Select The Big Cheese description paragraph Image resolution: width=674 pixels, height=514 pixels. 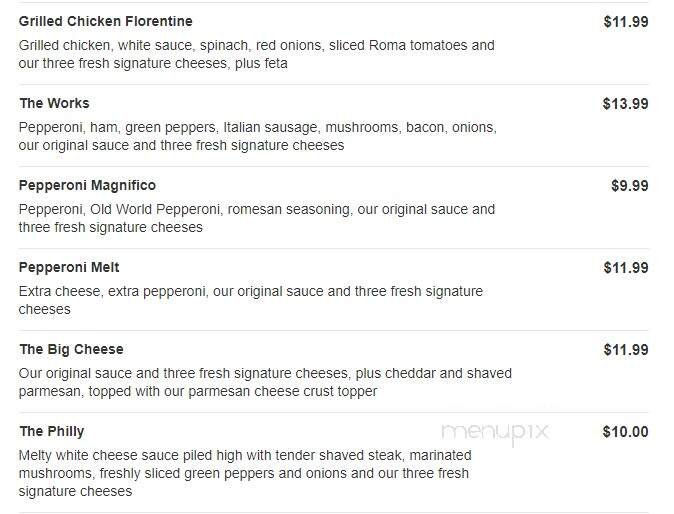[x=265, y=382]
